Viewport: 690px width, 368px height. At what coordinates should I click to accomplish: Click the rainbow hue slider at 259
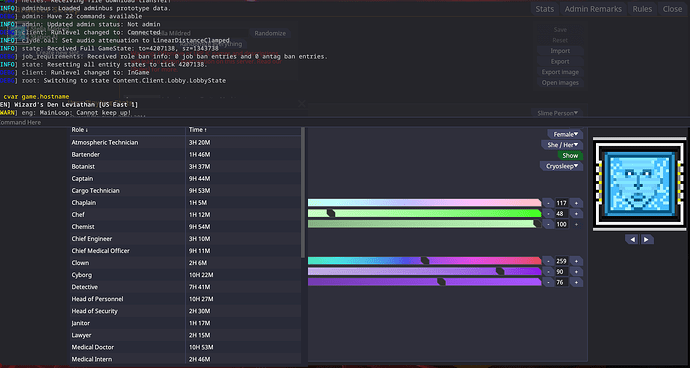(x=425, y=261)
